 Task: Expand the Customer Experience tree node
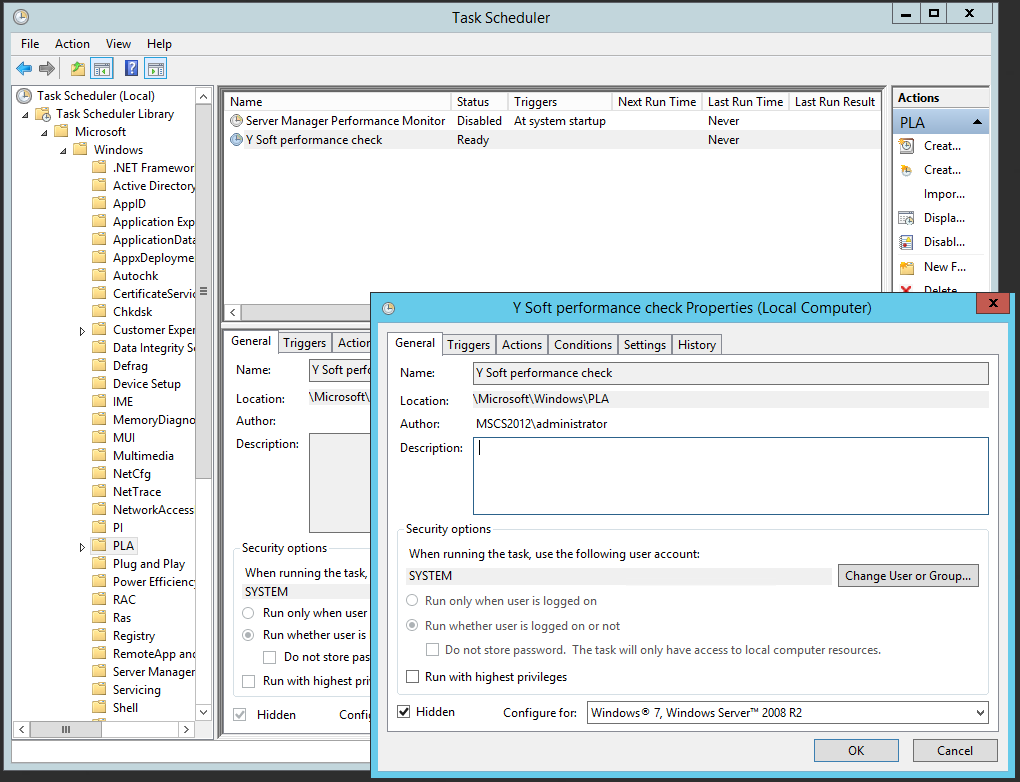coord(82,329)
